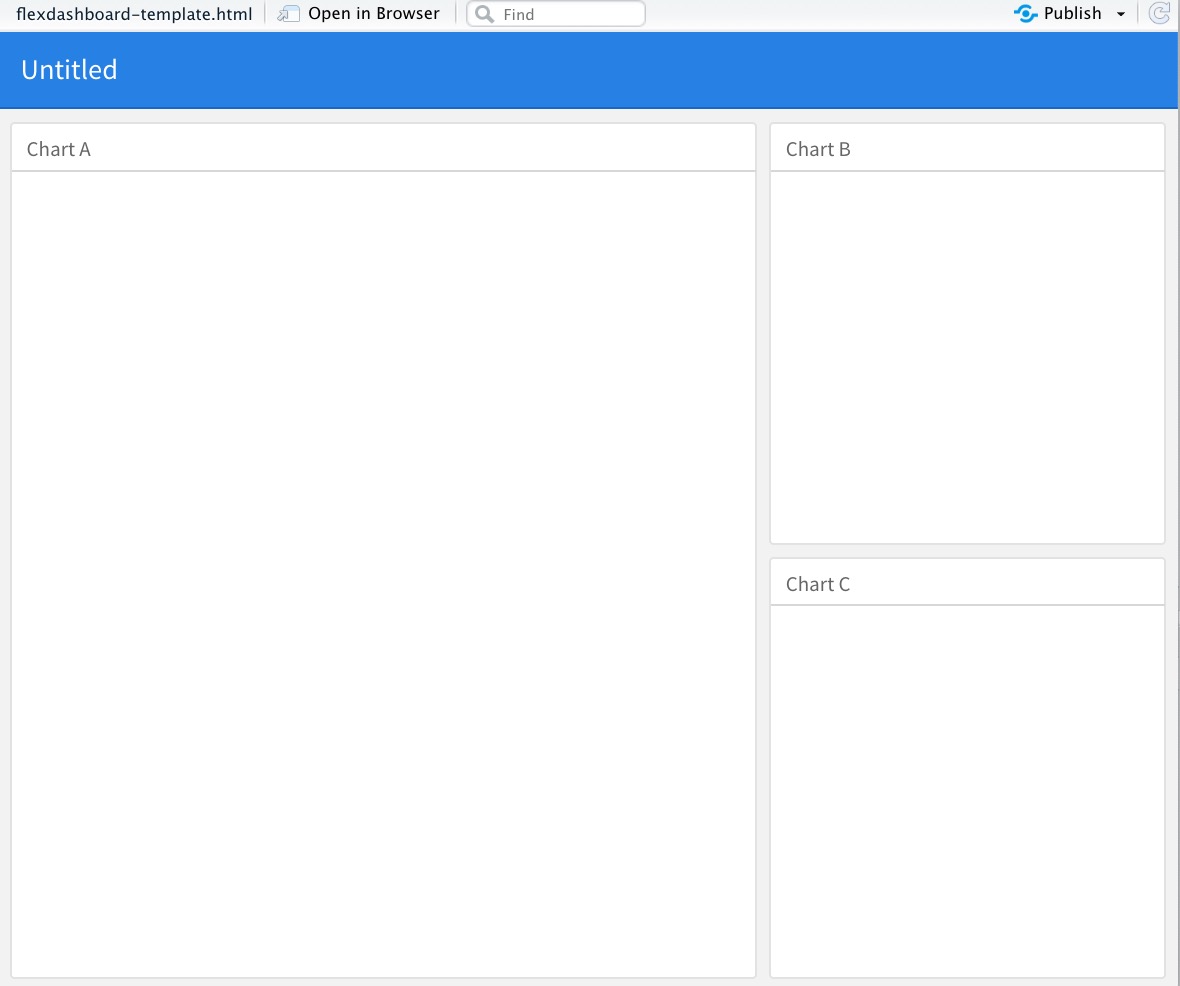
Task: Click the flexdashboard-template.html file name
Action: click(134, 14)
